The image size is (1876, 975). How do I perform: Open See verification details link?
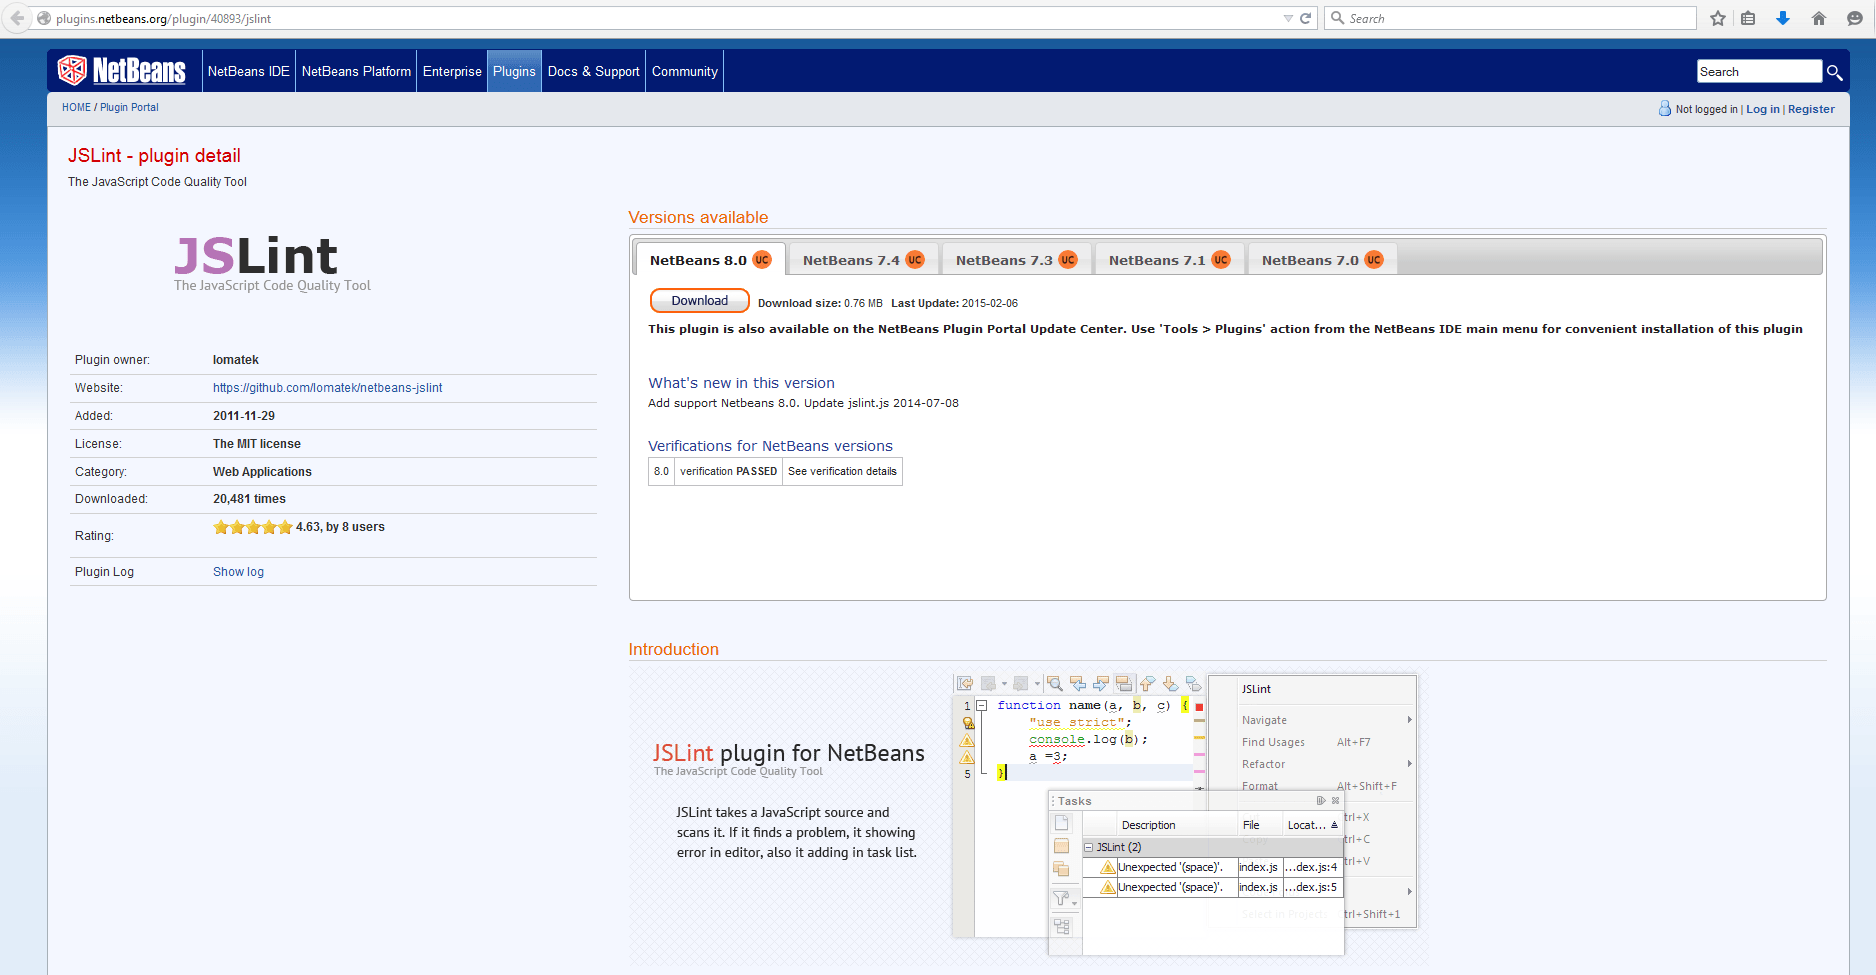point(842,471)
